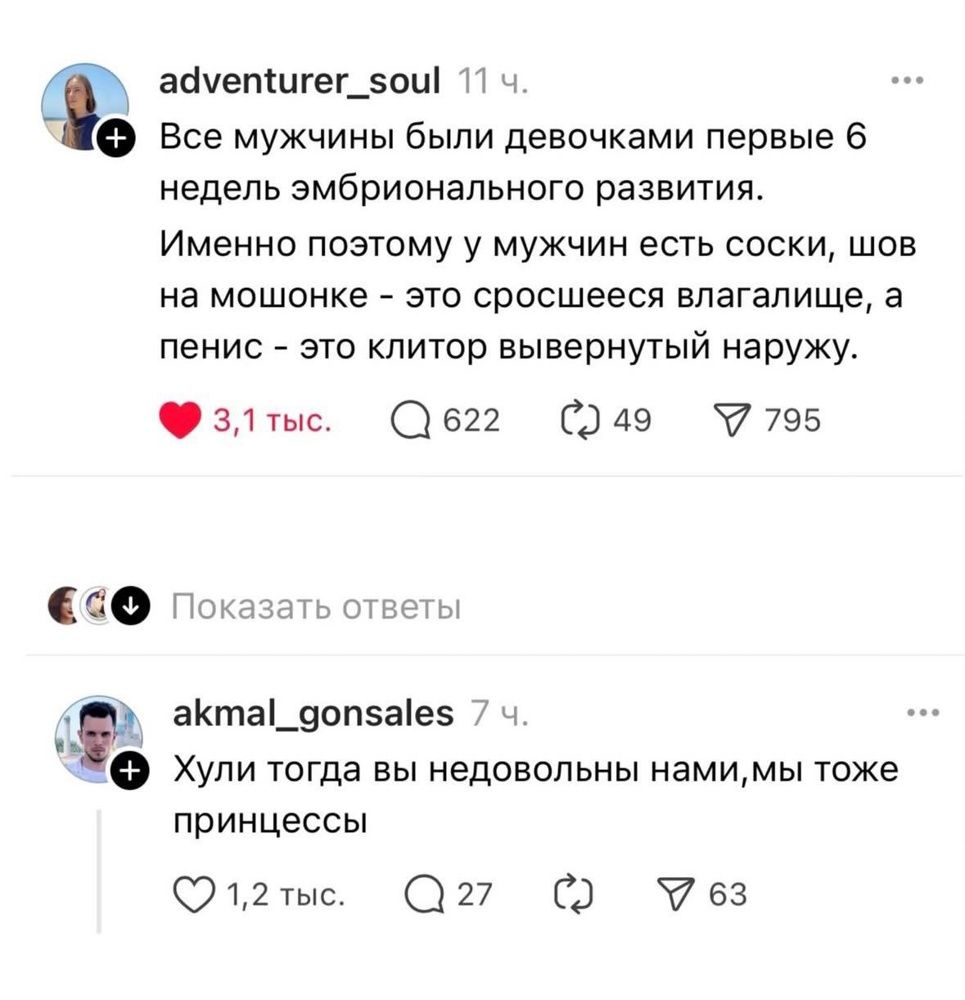Open more options for adventurer_soul's post
The image size is (965, 1000).
click(x=911, y=82)
